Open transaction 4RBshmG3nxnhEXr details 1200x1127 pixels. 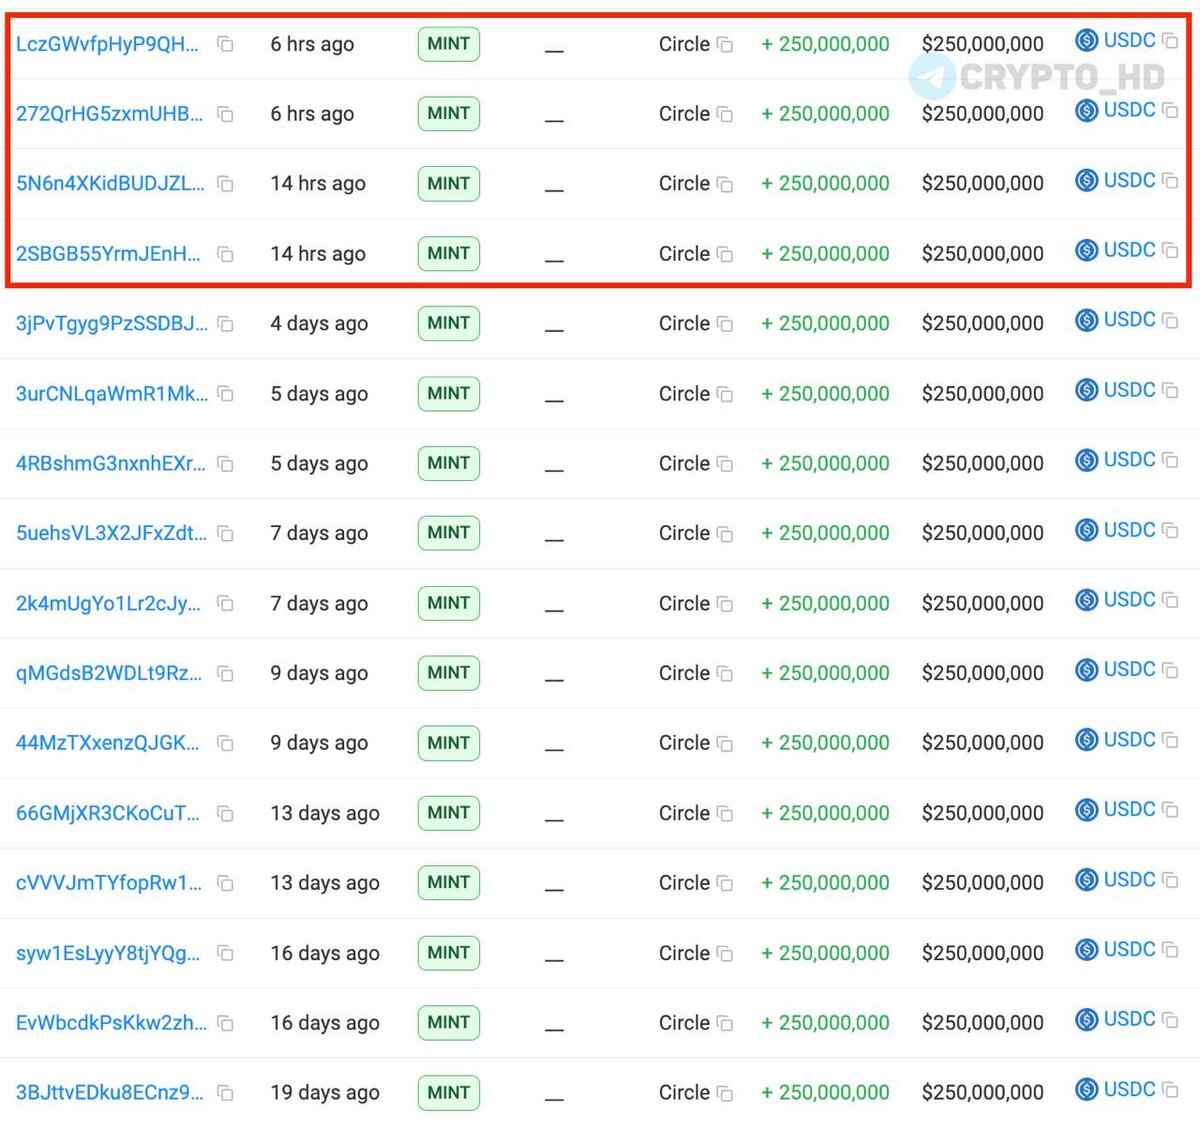[x=111, y=464]
